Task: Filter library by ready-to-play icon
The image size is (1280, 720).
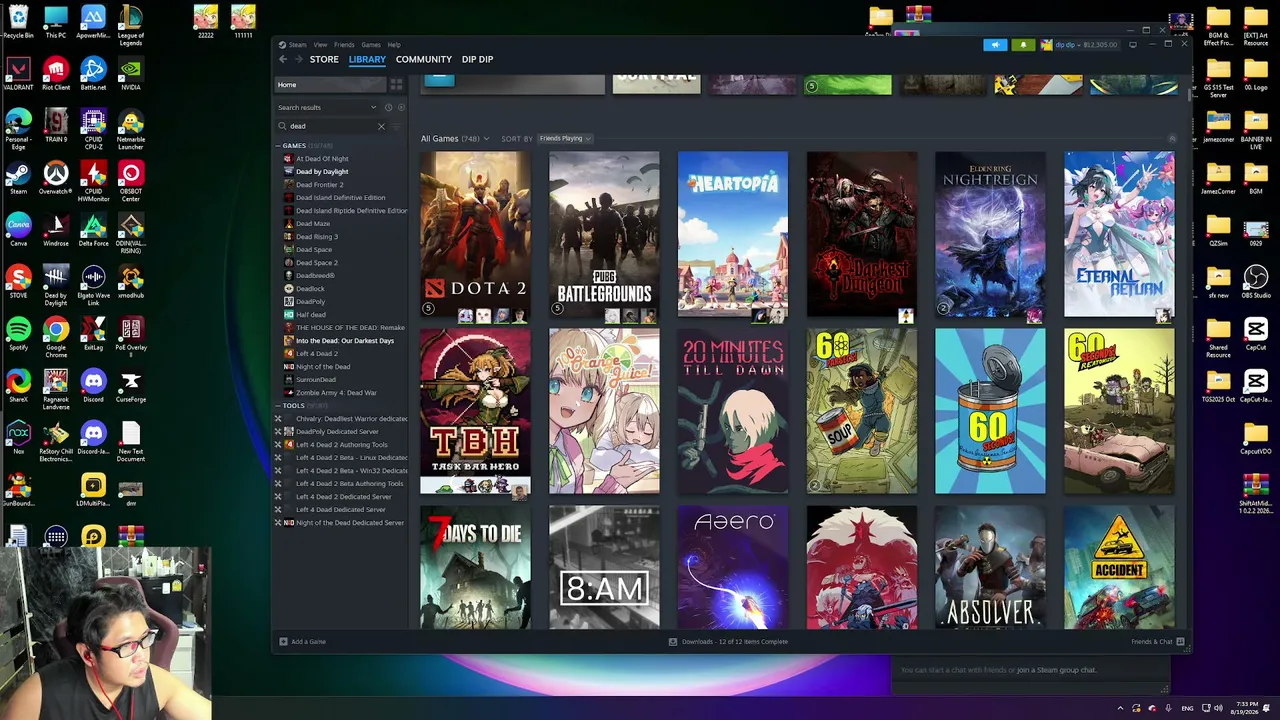Action: click(401, 107)
